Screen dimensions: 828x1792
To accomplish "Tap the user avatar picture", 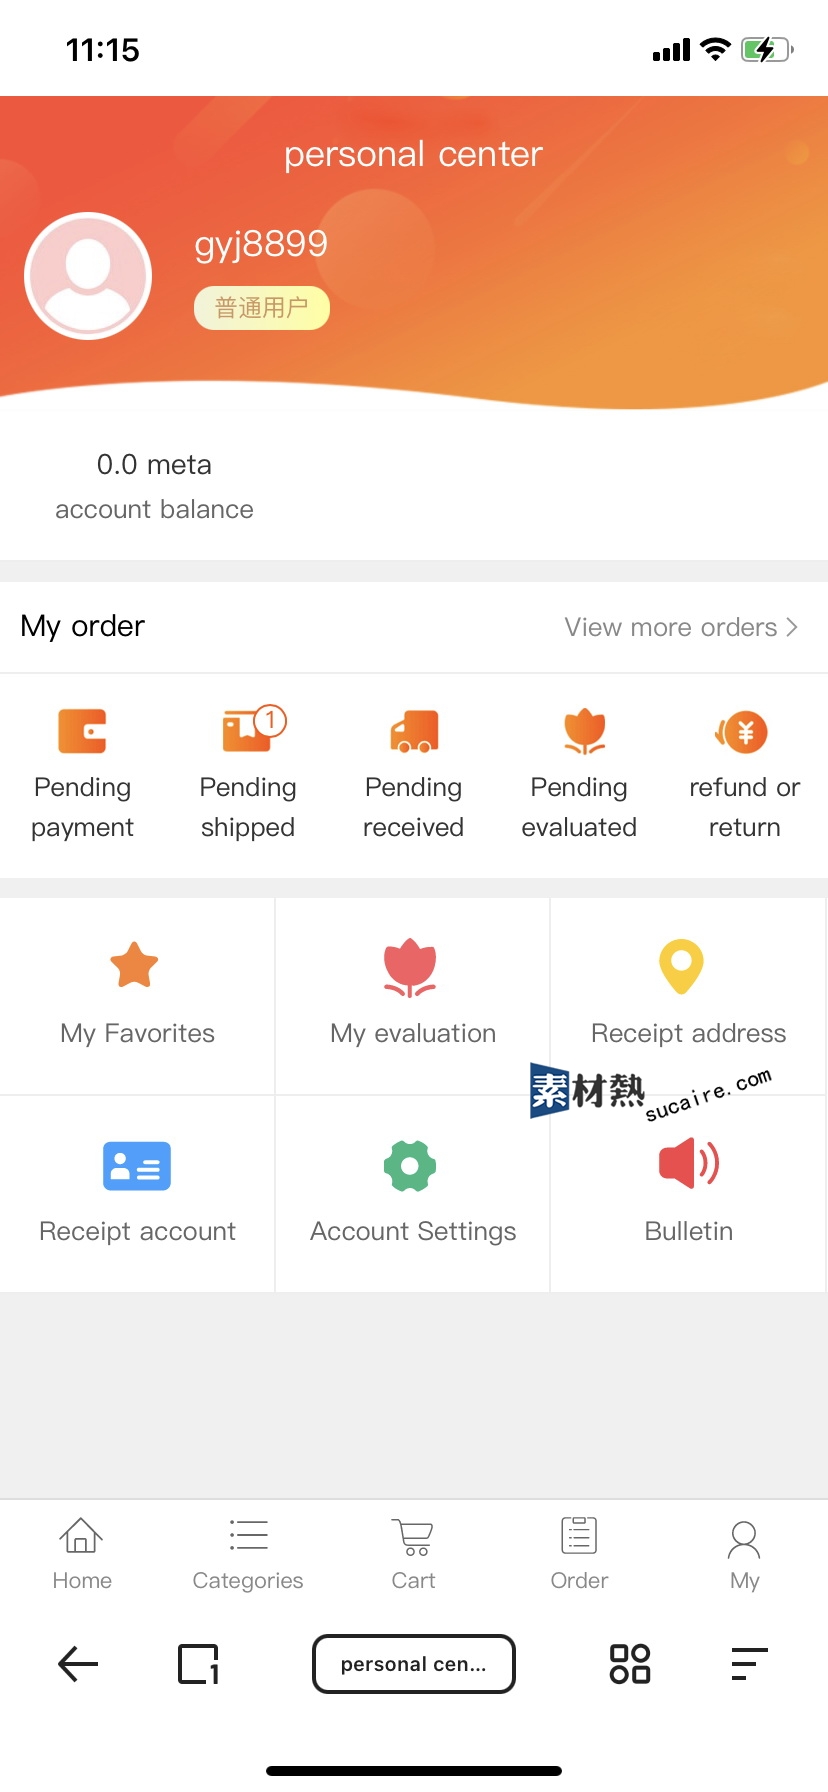I will [88, 276].
